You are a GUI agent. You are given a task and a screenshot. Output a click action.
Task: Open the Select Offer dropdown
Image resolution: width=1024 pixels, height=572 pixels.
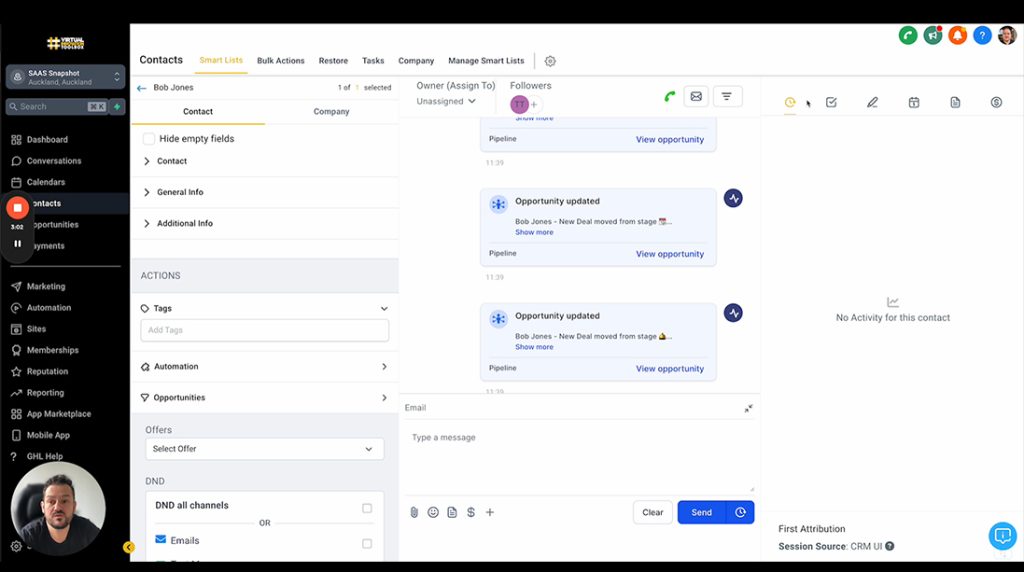(x=264, y=449)
